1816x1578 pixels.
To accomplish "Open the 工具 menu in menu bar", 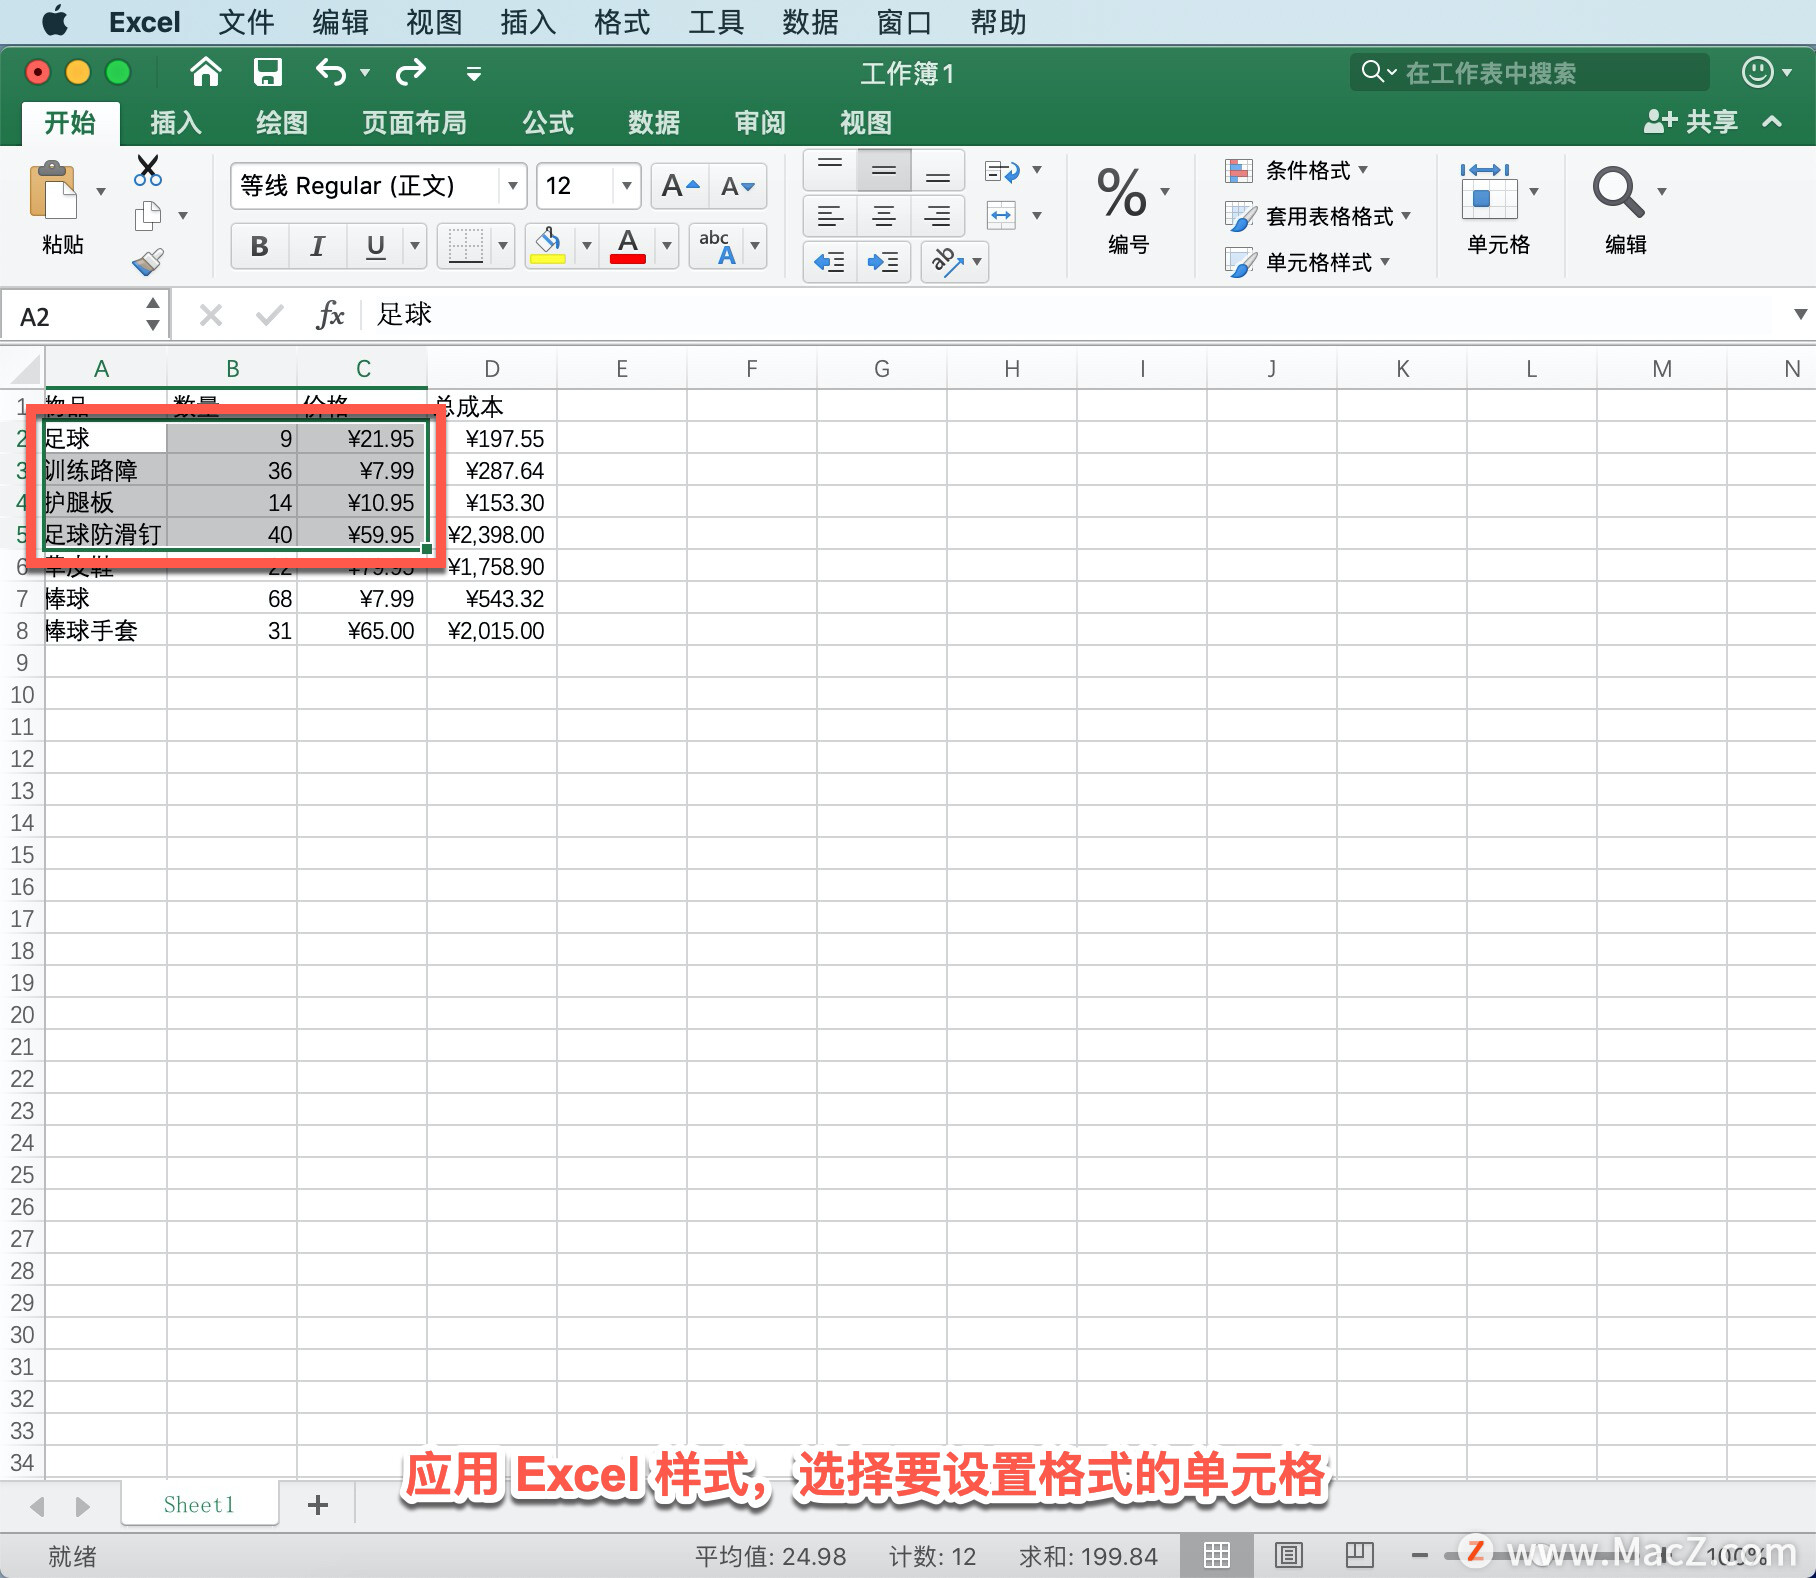I will [x=716, y=22].
